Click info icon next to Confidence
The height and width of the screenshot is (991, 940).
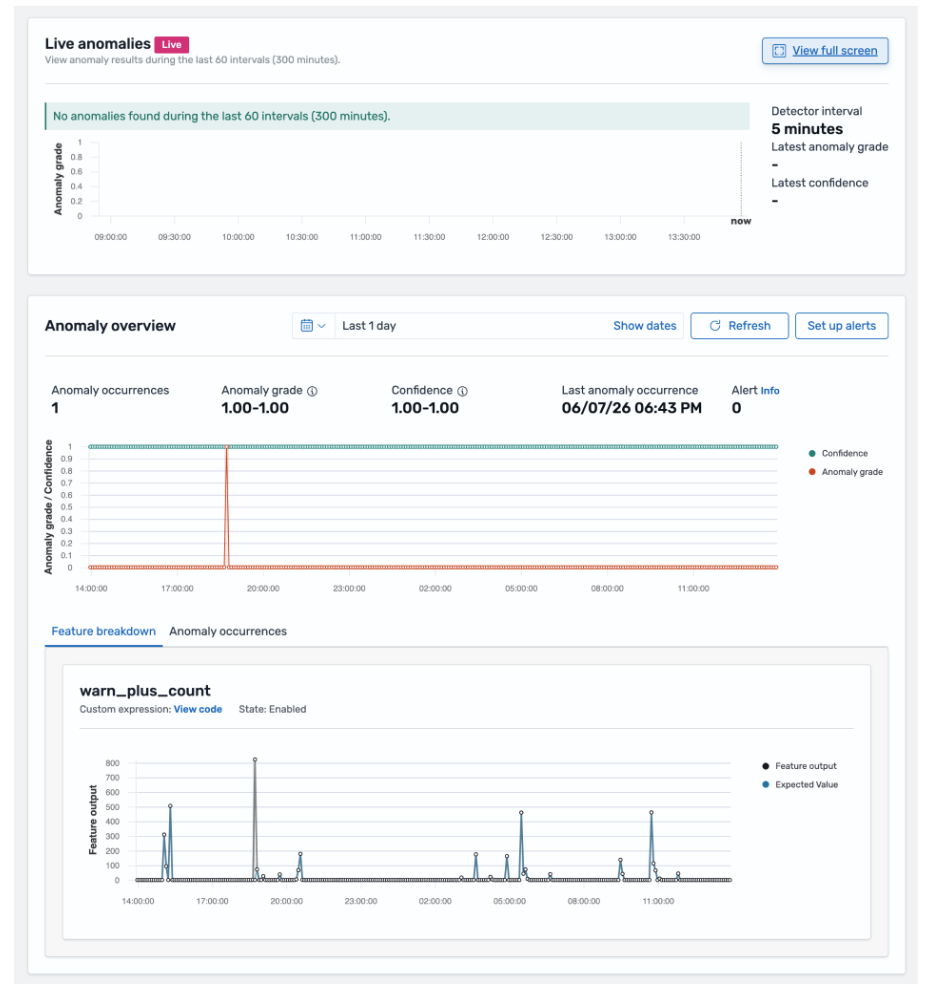click(x=462, y=391)
